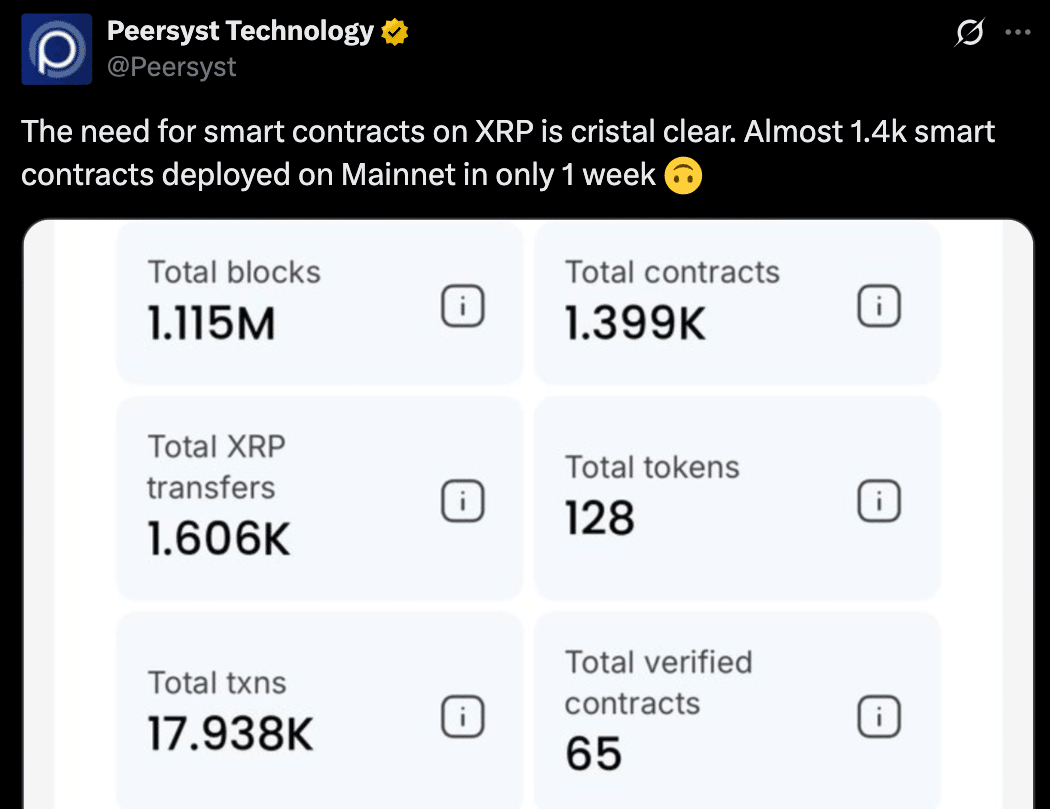
Task: Click the 1.606K XRP transfers value
Action: tap(218, 540)
